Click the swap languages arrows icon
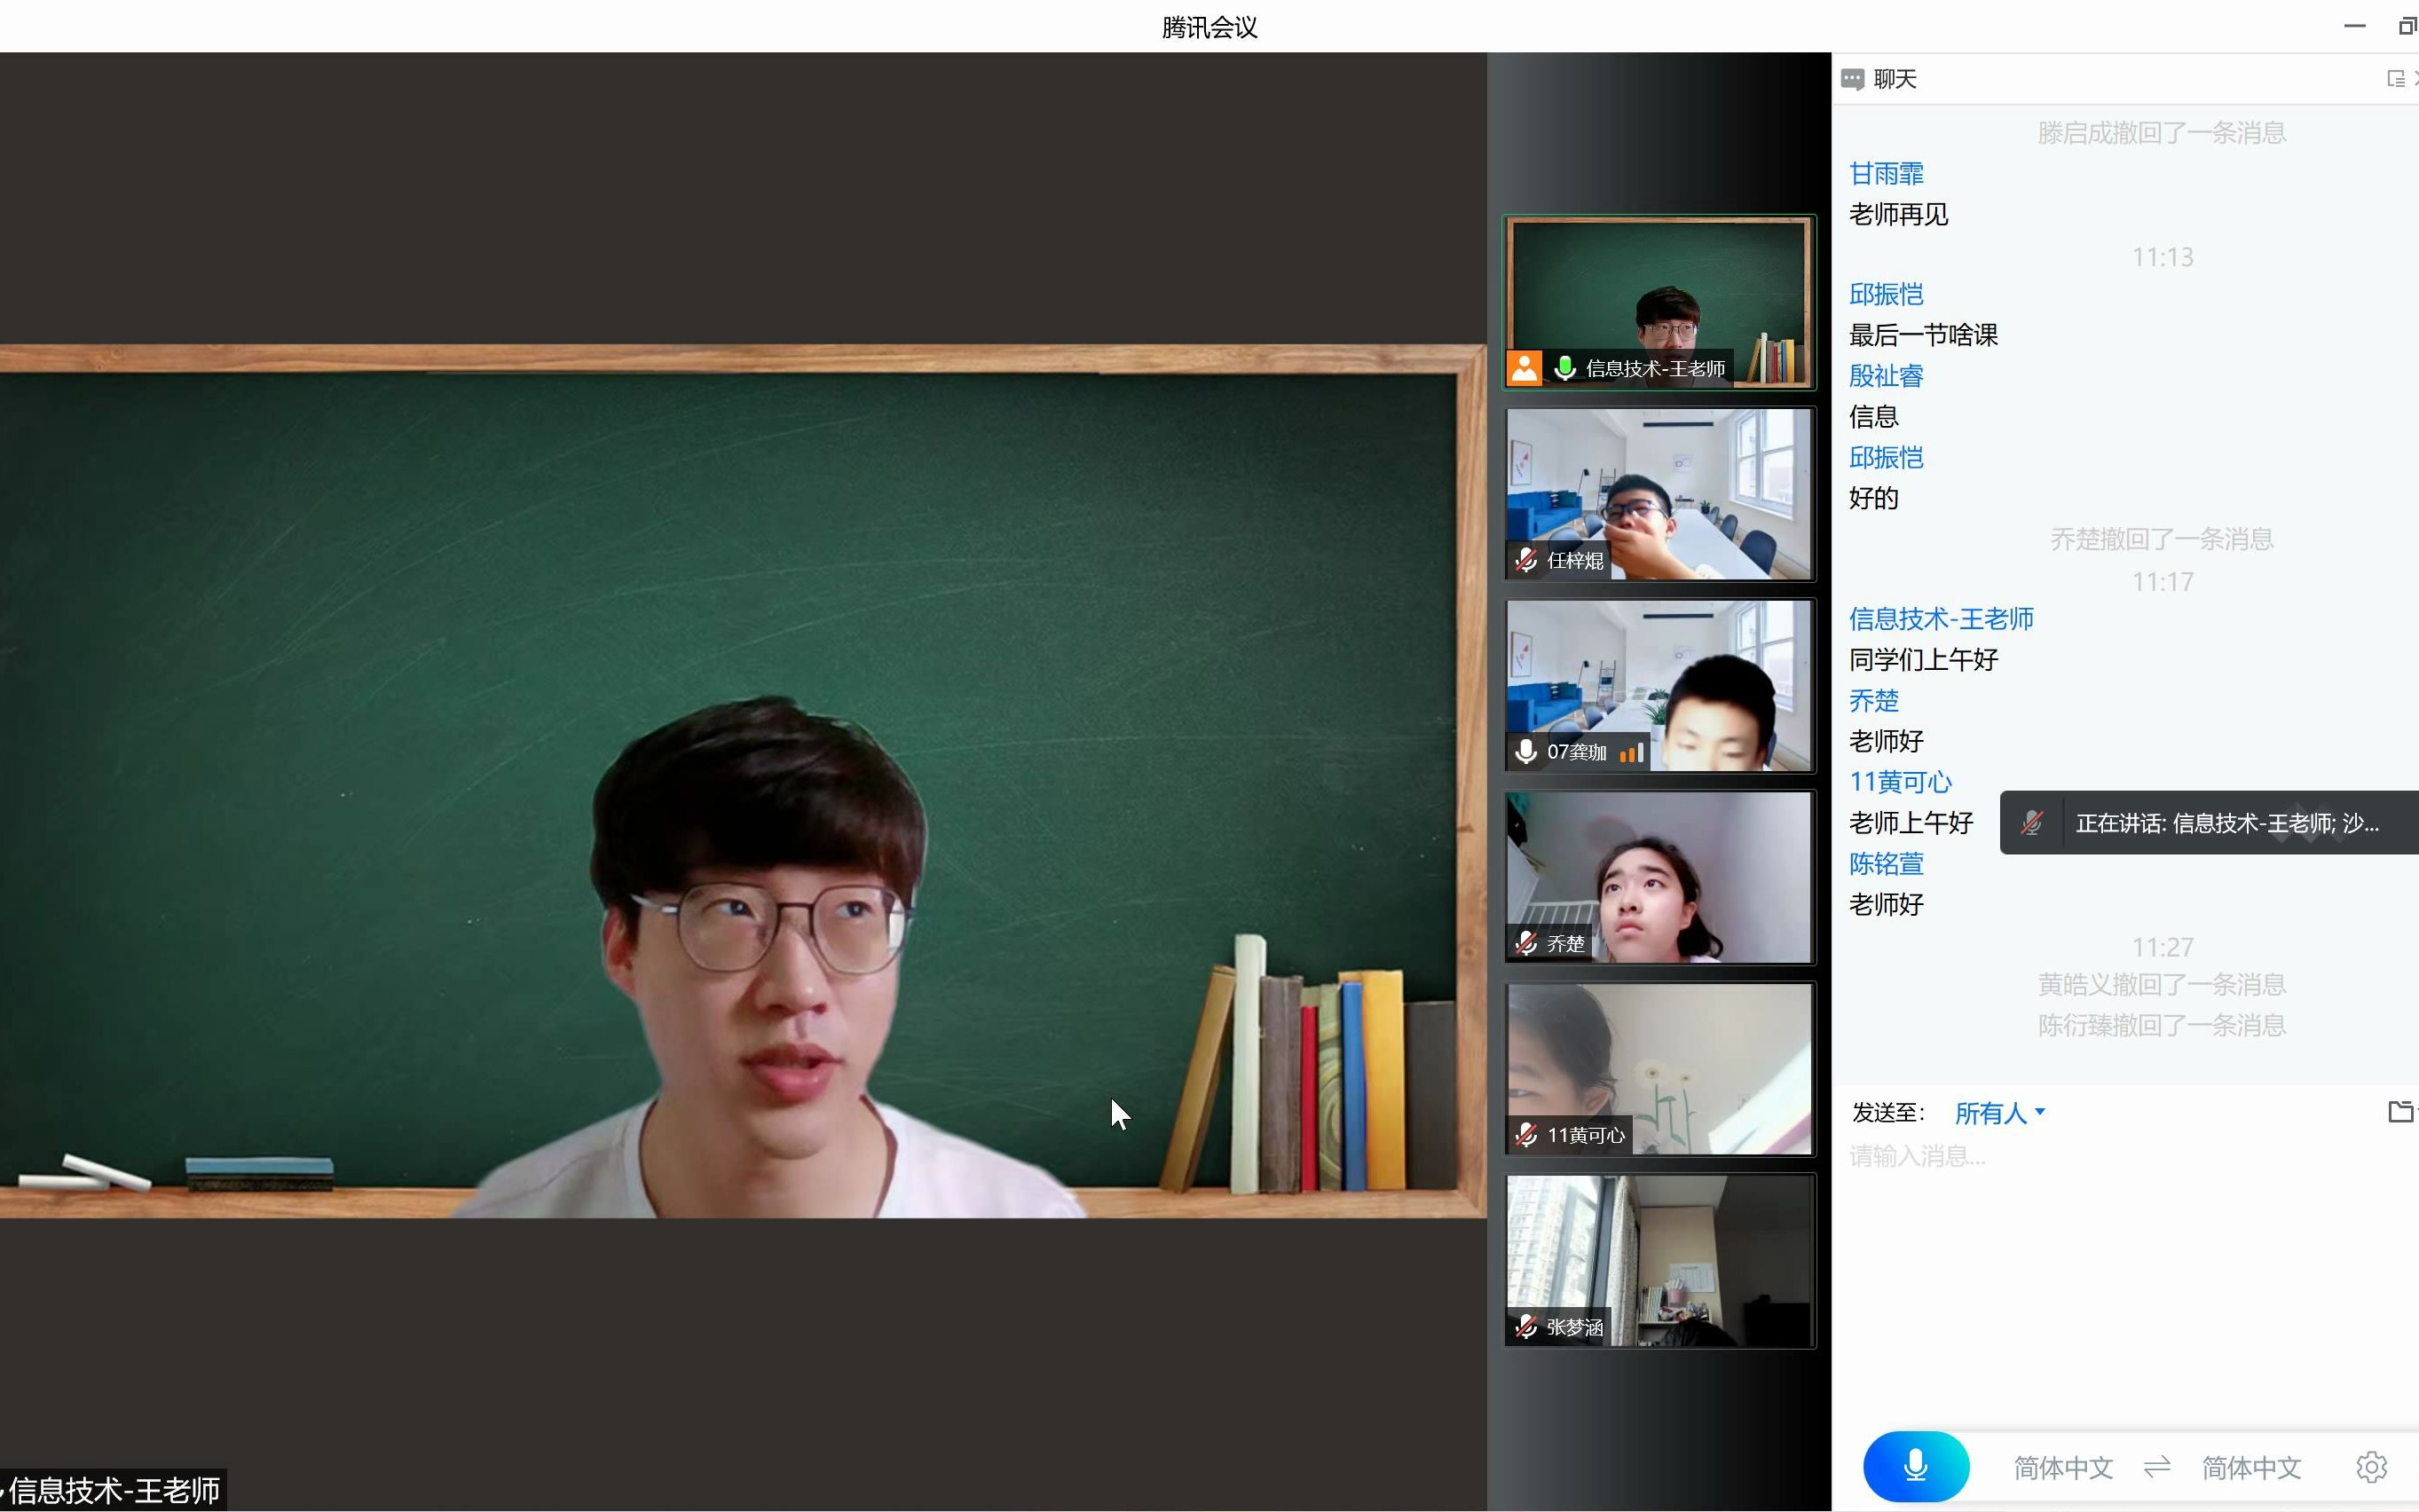The width and height of the screenshot is (2419, 1512). 2157,1467
